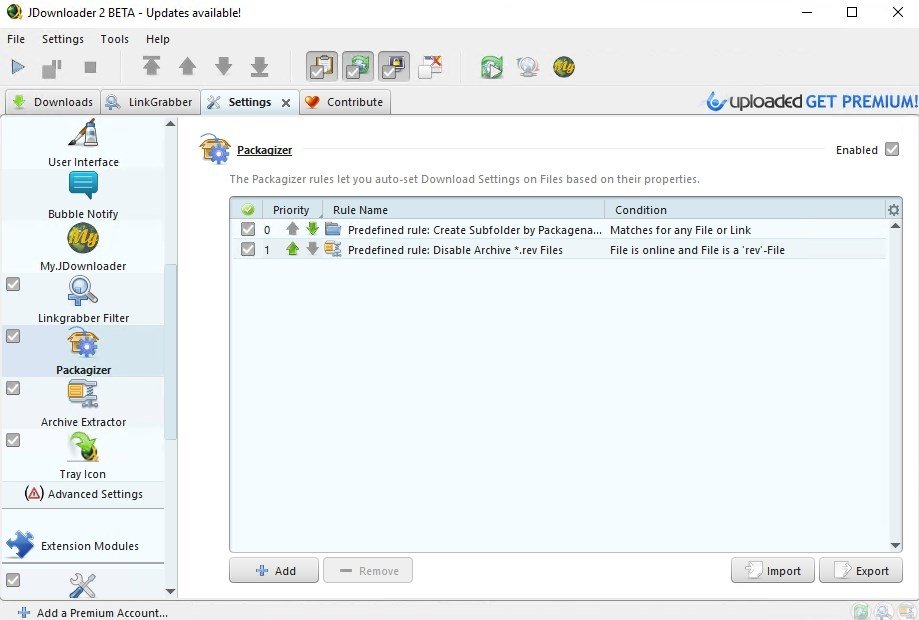Open the File menu
The image size is (919, 620).
(16, 39)
